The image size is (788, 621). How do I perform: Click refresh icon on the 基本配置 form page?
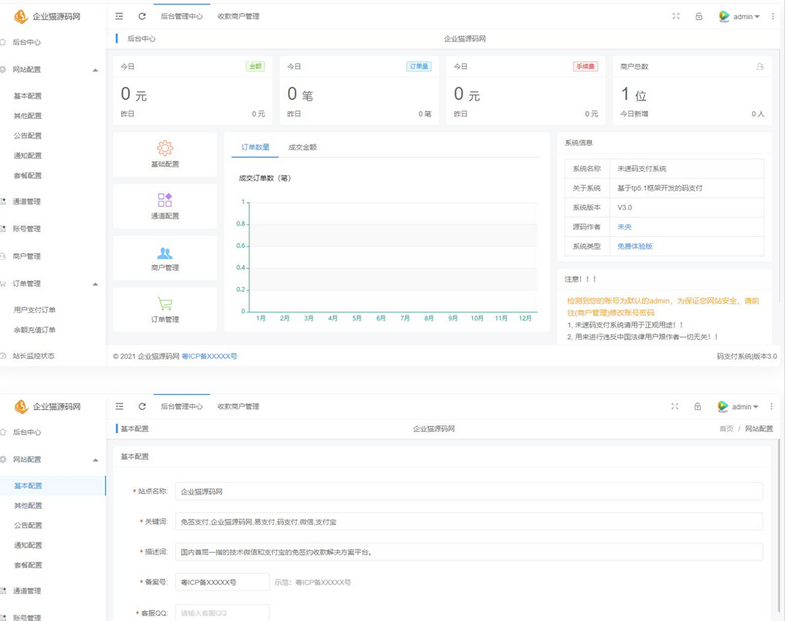[142, 407]
